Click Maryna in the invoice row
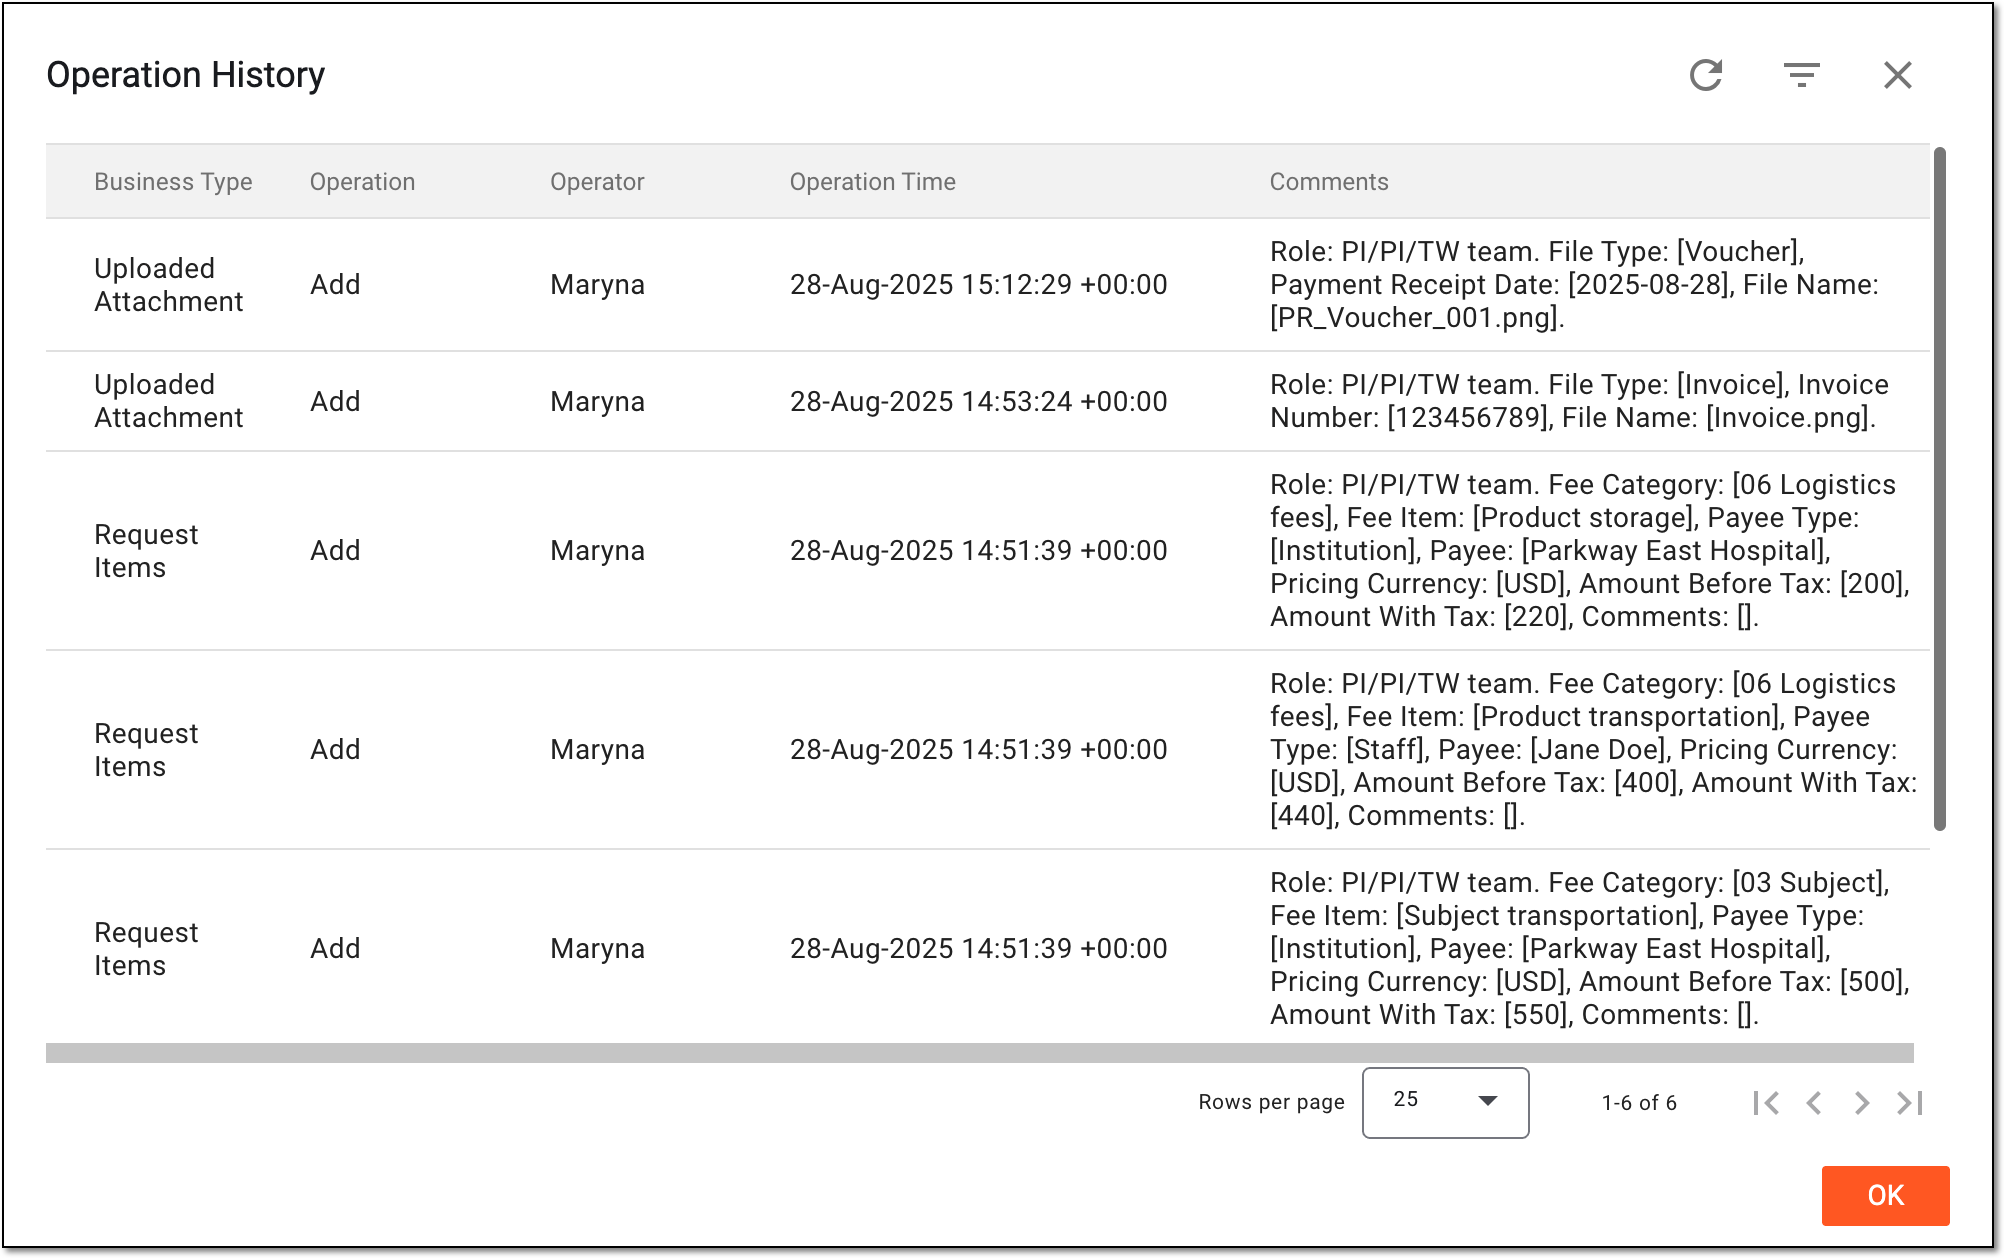The image size is (2004, 1258). point(597,402)
